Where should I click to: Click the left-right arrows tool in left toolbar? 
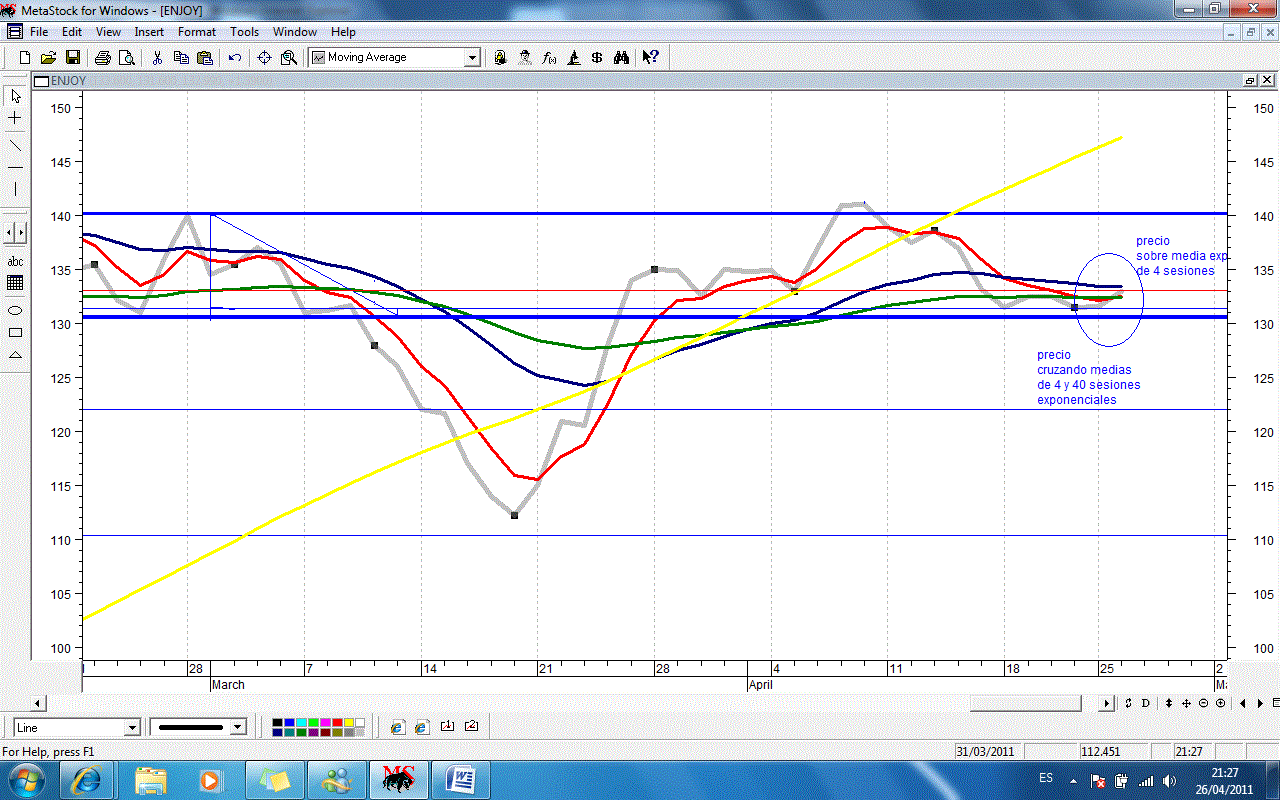tap(15, 233)
